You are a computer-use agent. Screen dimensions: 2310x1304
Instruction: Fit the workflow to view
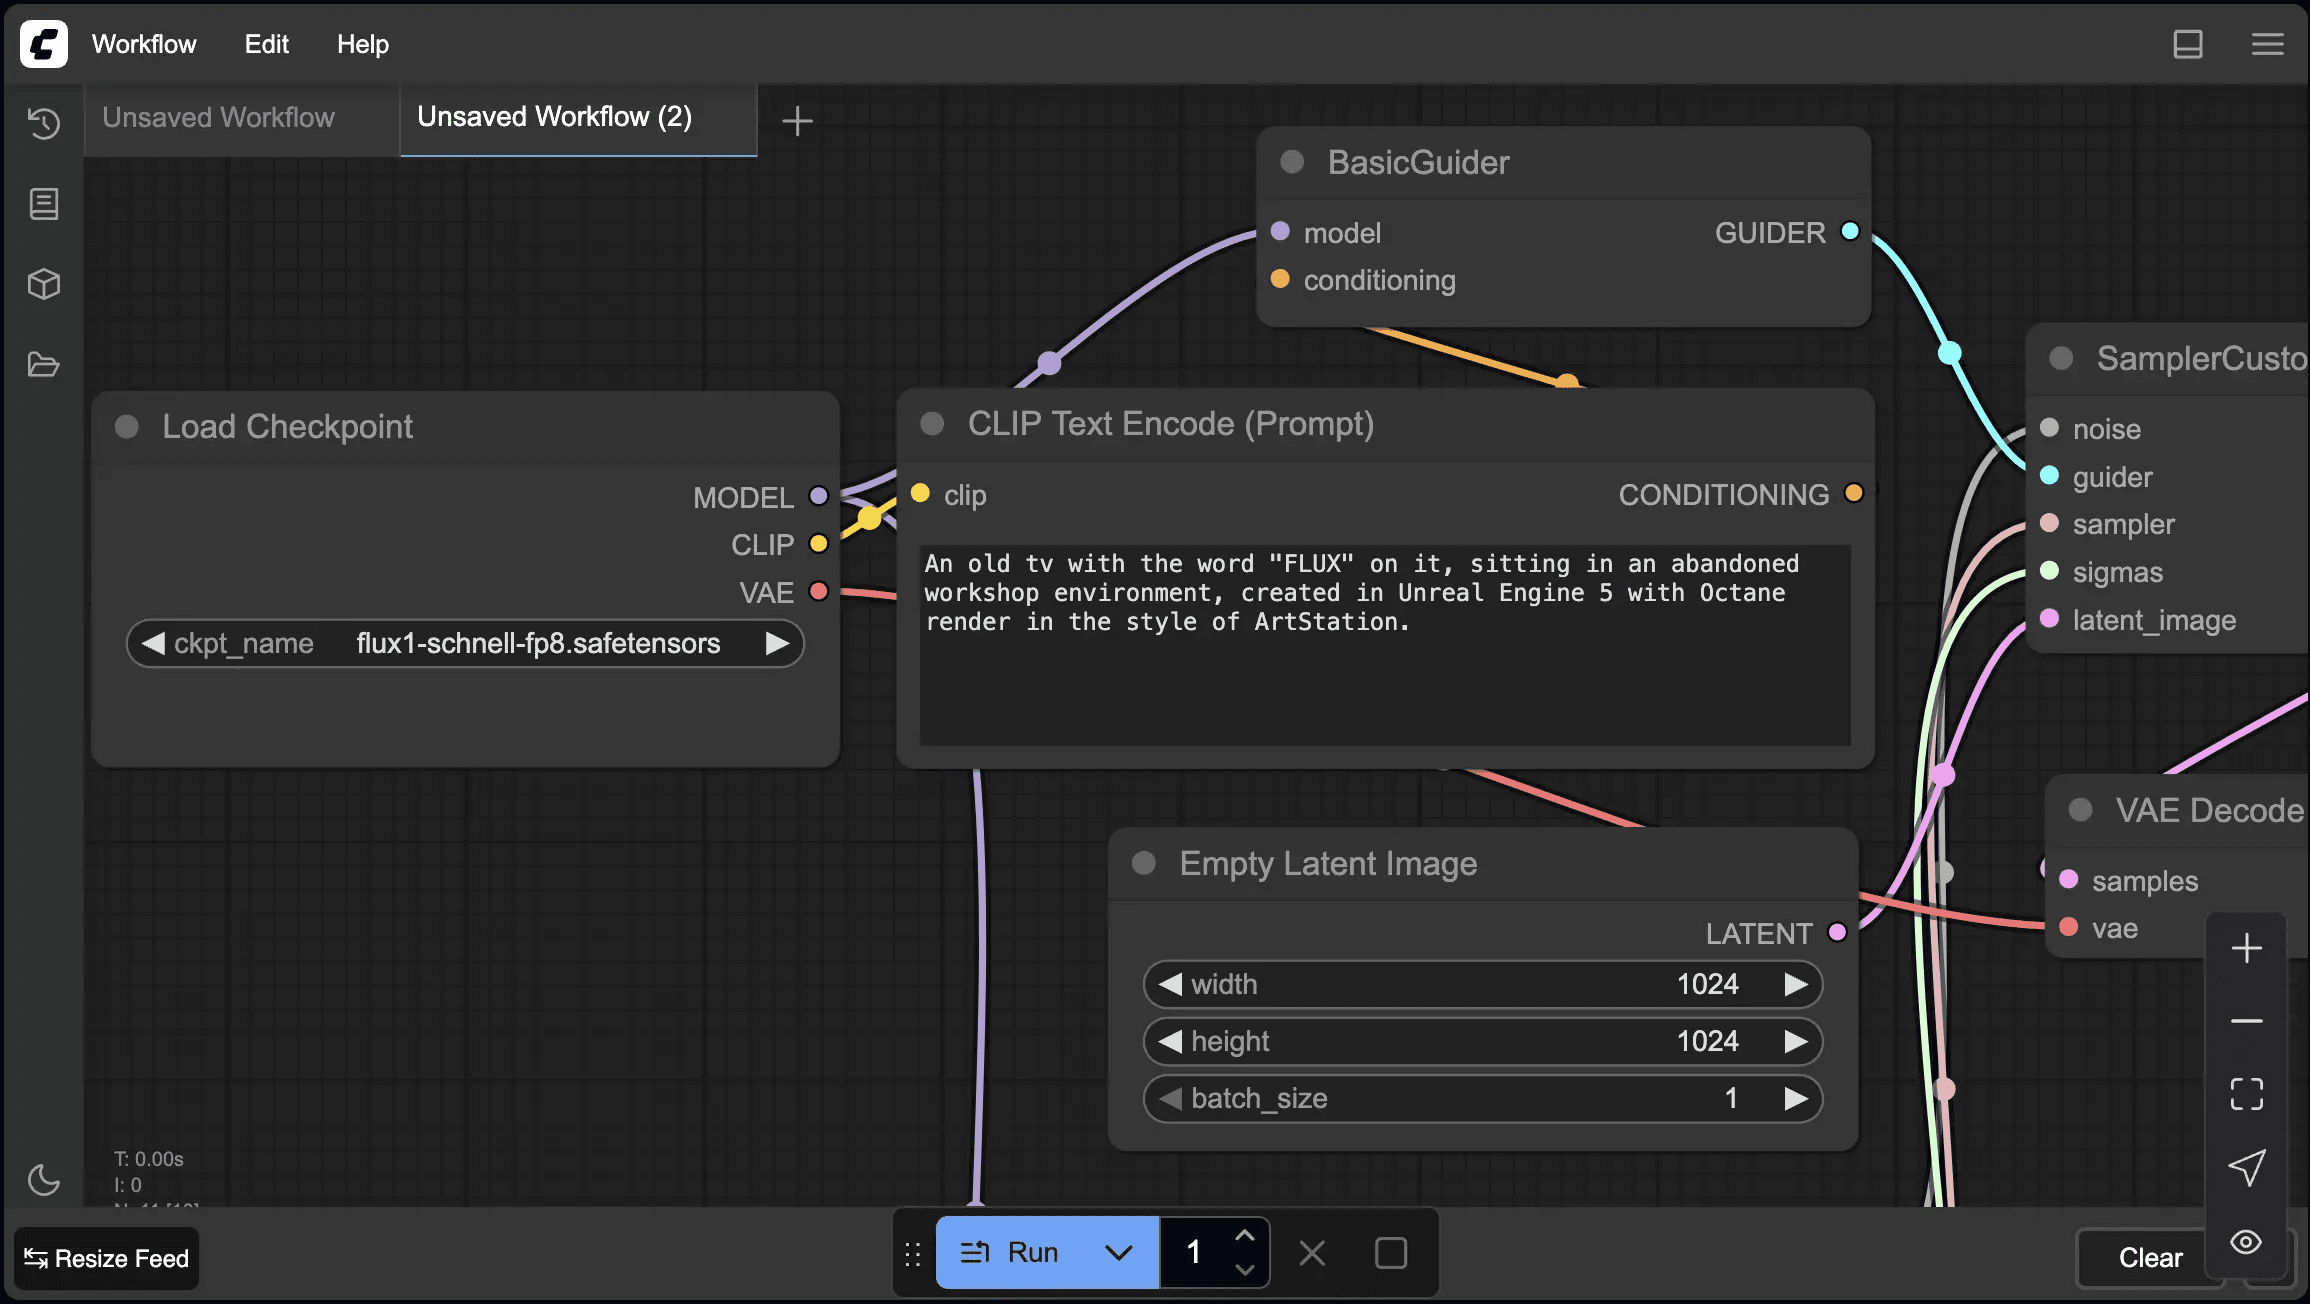click(x=2247, y=1093)
